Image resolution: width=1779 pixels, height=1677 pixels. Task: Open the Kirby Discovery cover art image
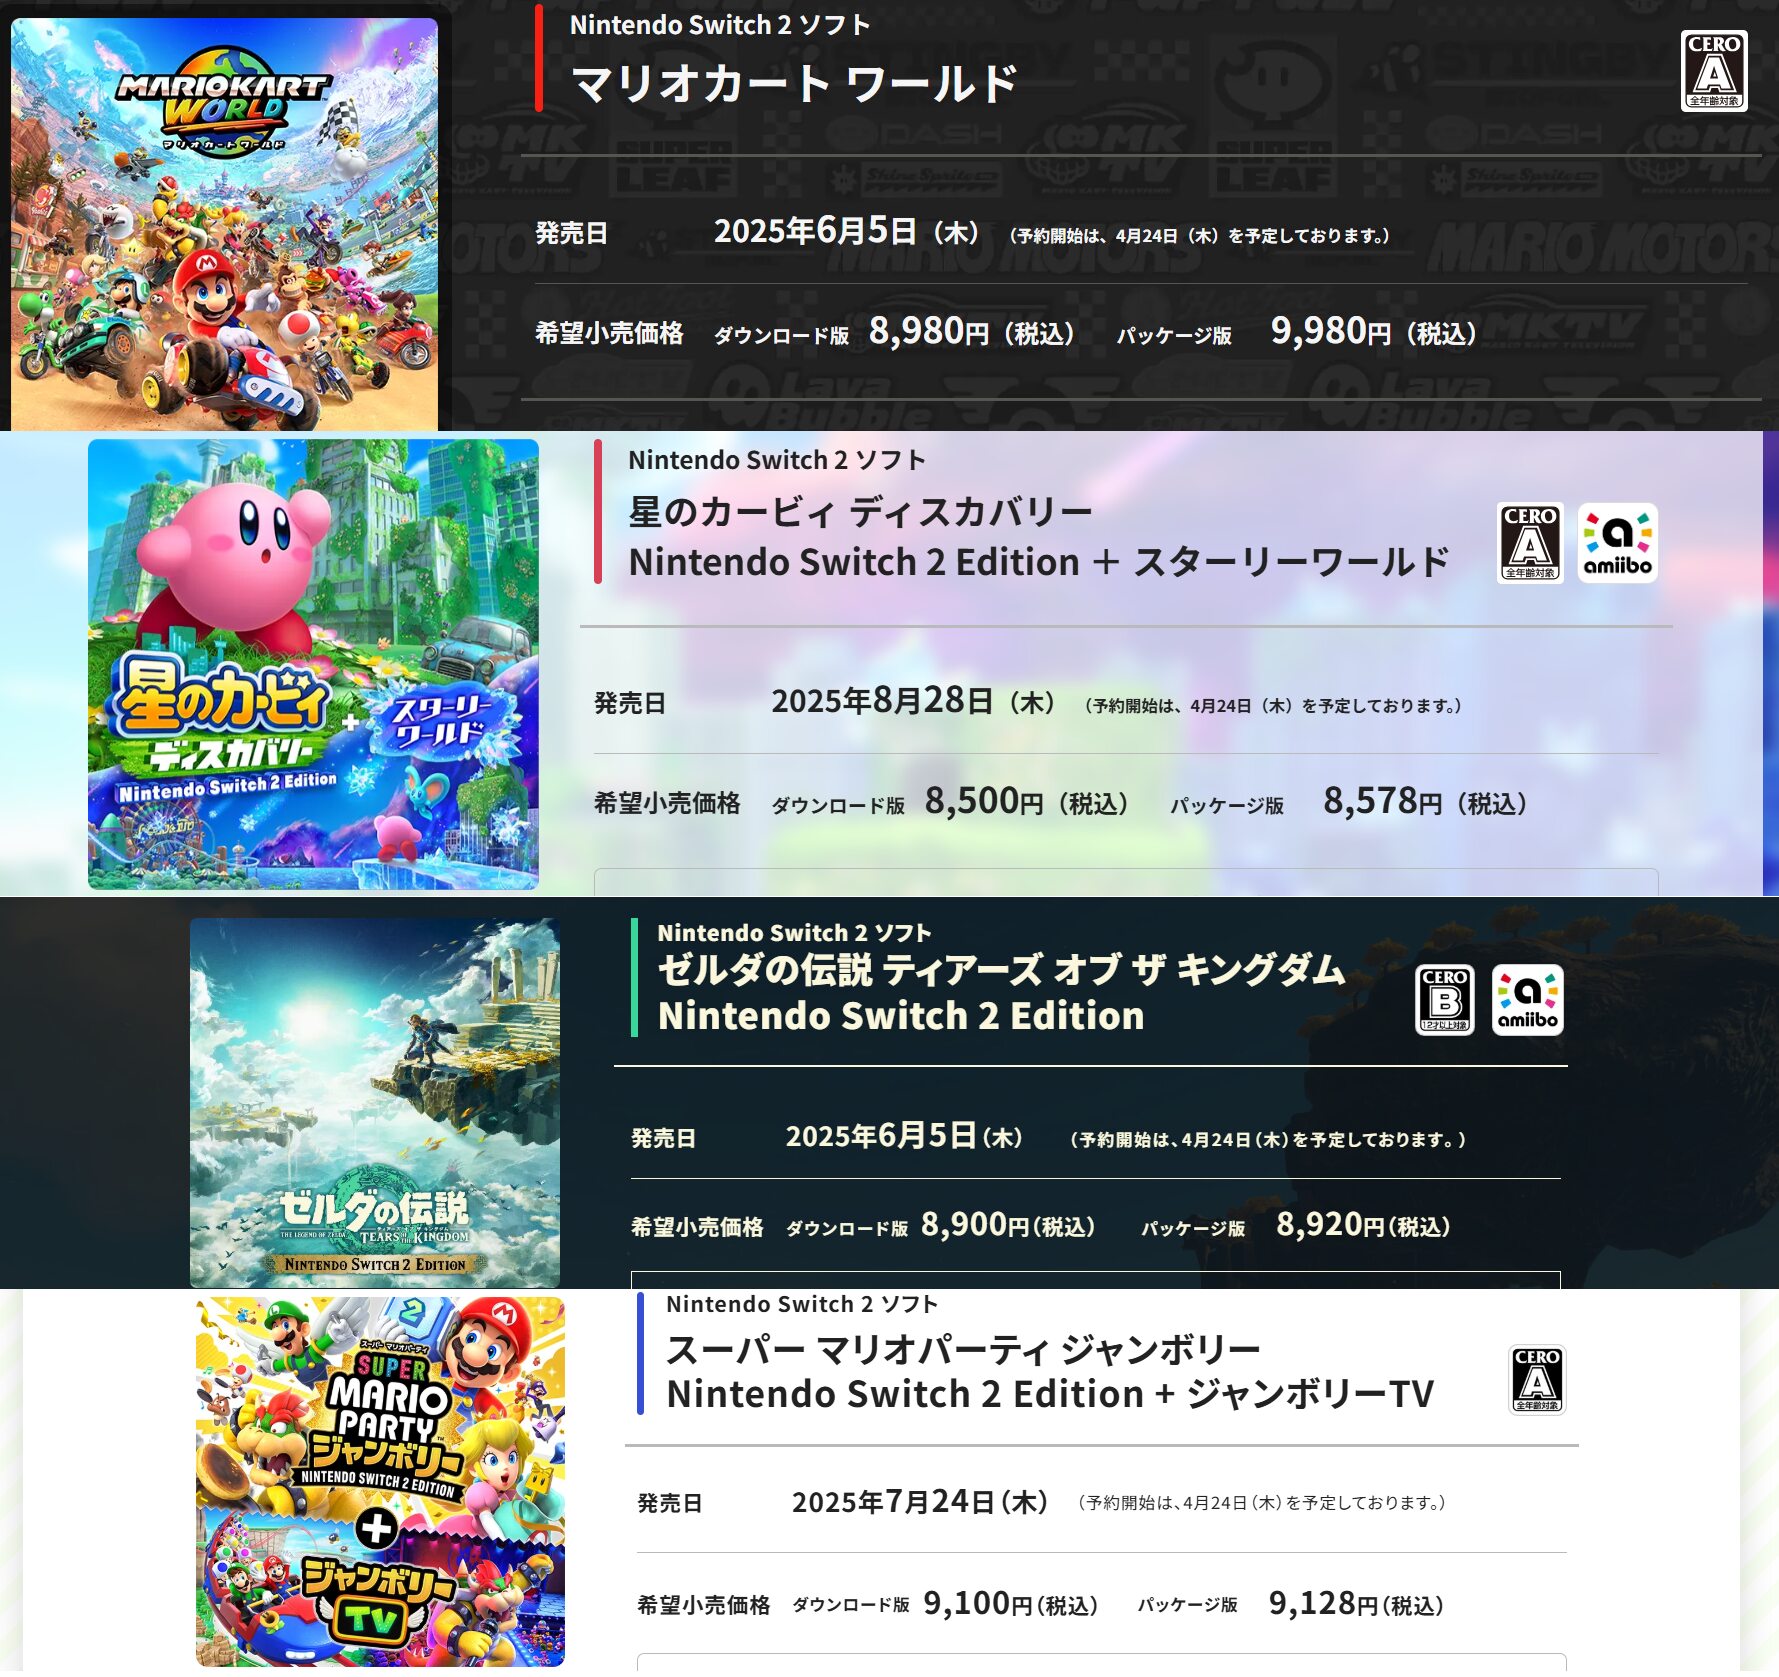pyautogui.click(x=313, y=664)
